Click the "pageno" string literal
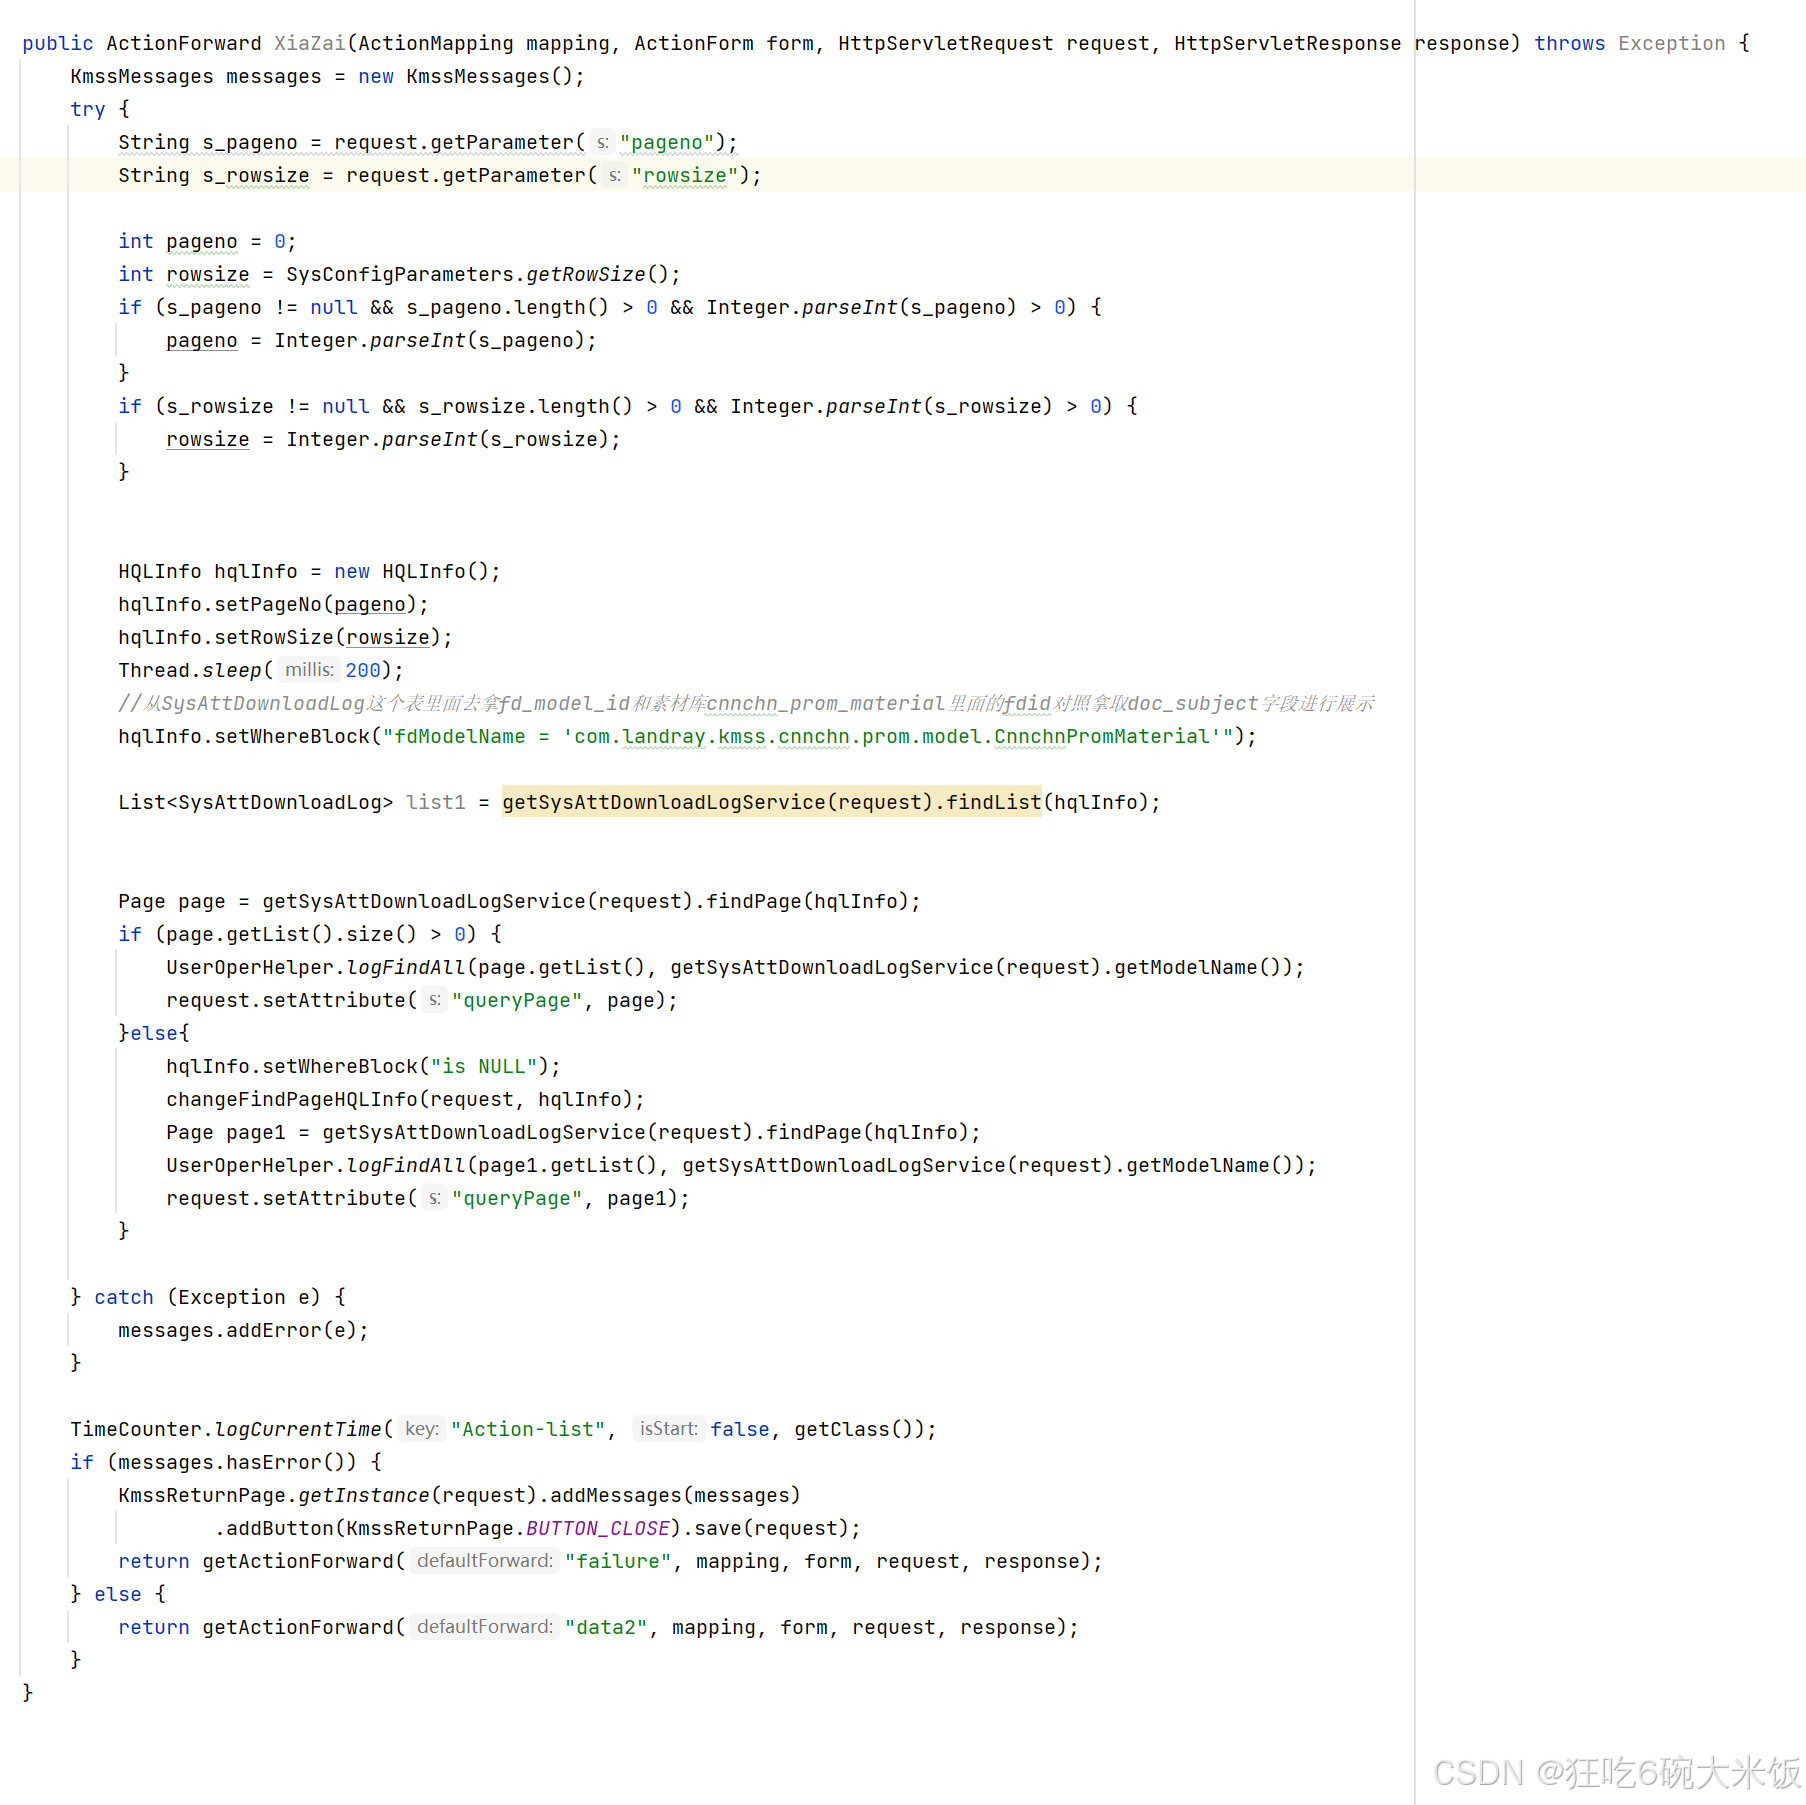Screen dimensions: 1806x1805 (x=667, y=142)
